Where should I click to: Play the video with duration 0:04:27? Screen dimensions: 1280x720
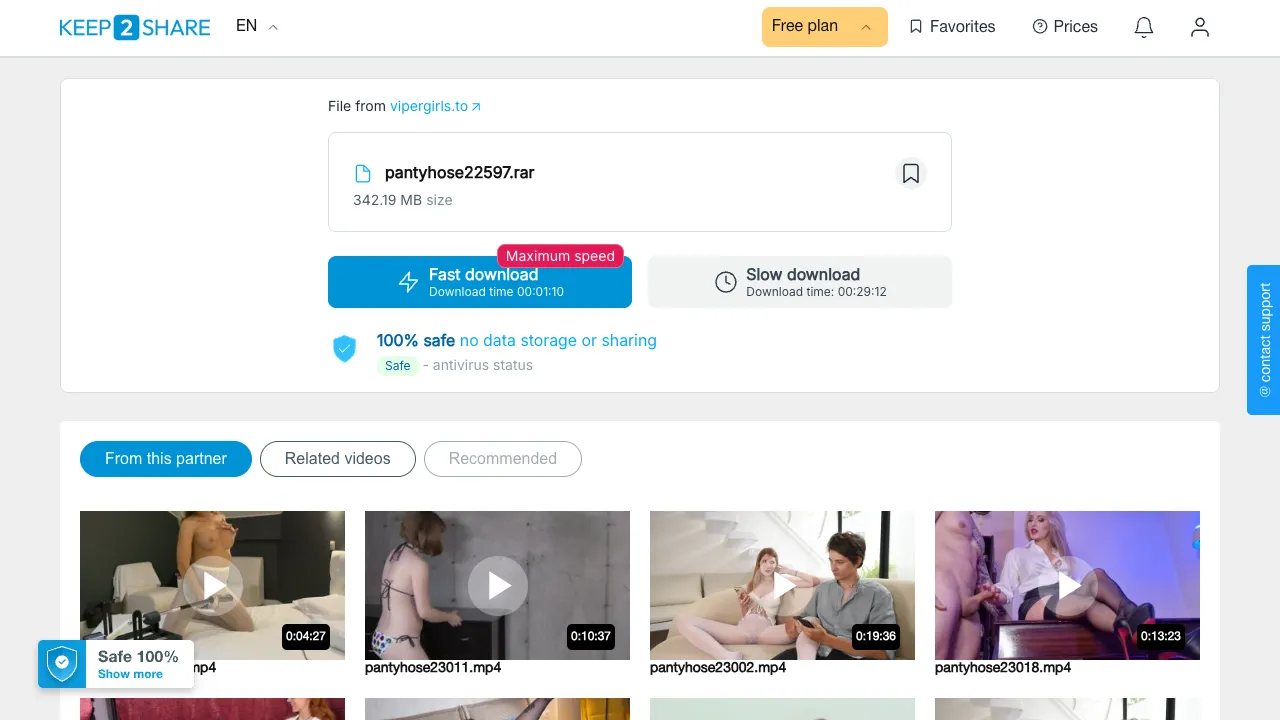[x=212, y=585]
